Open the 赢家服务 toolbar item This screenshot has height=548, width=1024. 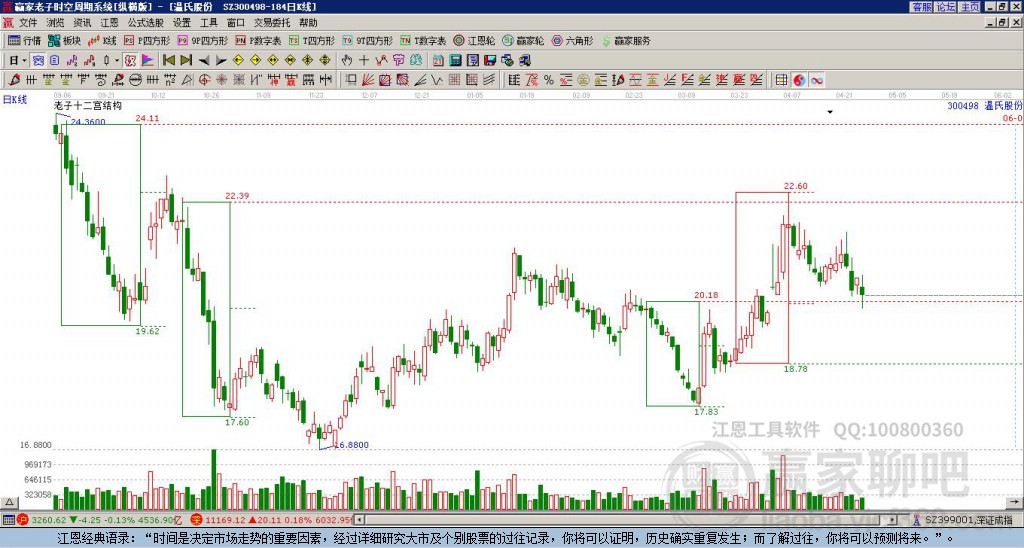(x=626, y=40)
